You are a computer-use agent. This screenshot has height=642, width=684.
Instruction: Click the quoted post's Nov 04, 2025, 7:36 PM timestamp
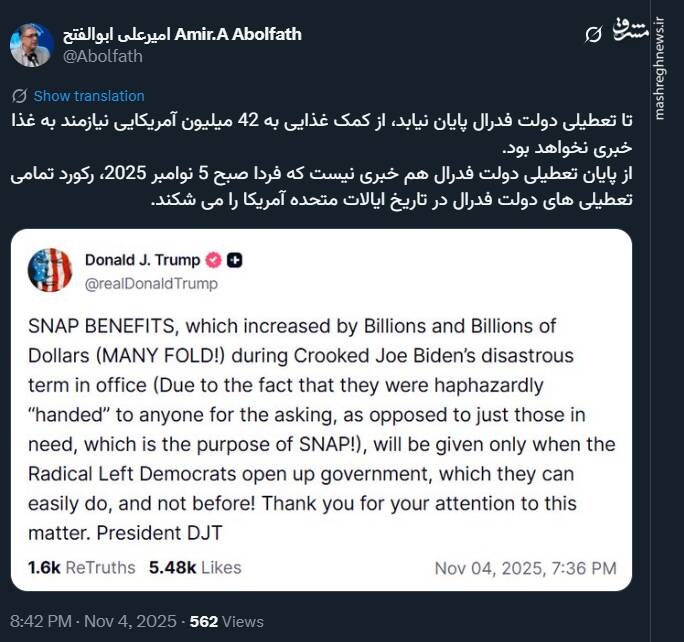coord(525,568)
